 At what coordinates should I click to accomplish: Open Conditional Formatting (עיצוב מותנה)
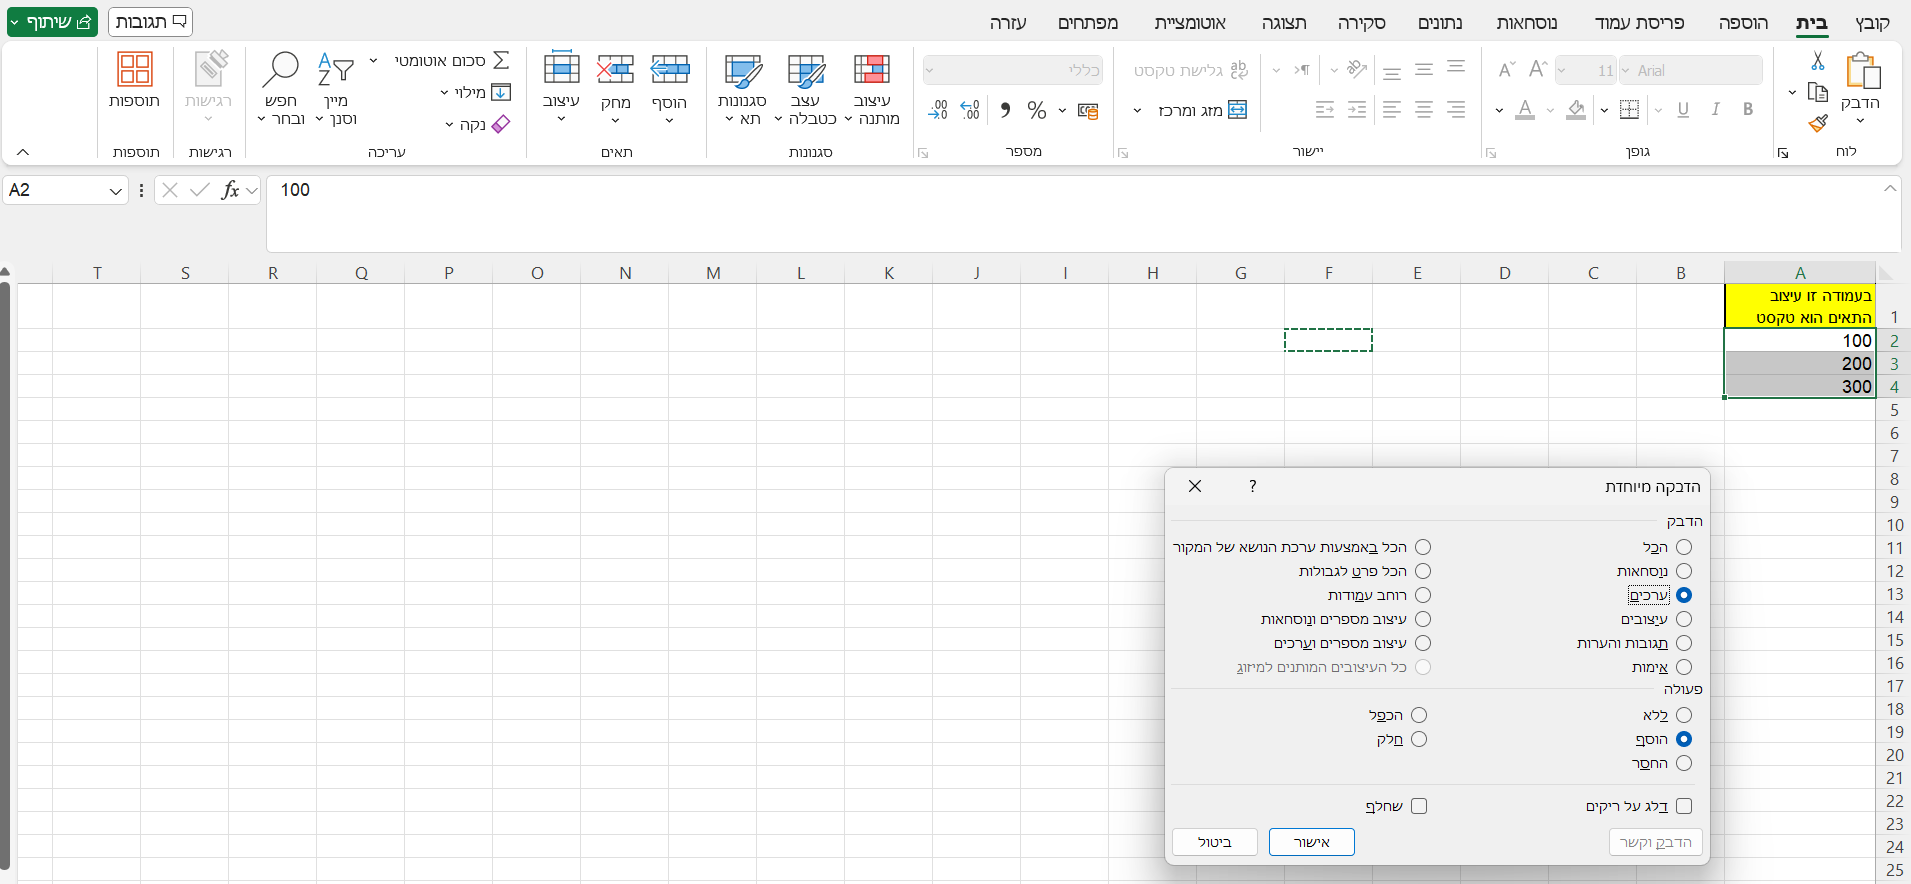coord(872,89)
